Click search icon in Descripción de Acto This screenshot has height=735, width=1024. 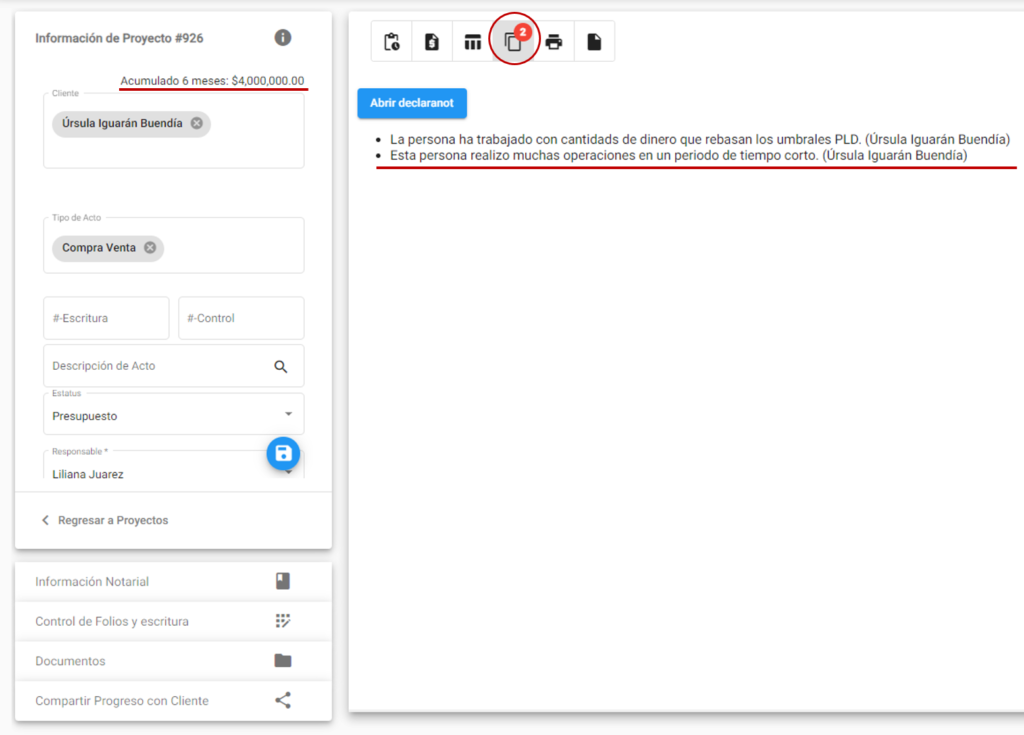pyautogui.click(x=281, y=367)
